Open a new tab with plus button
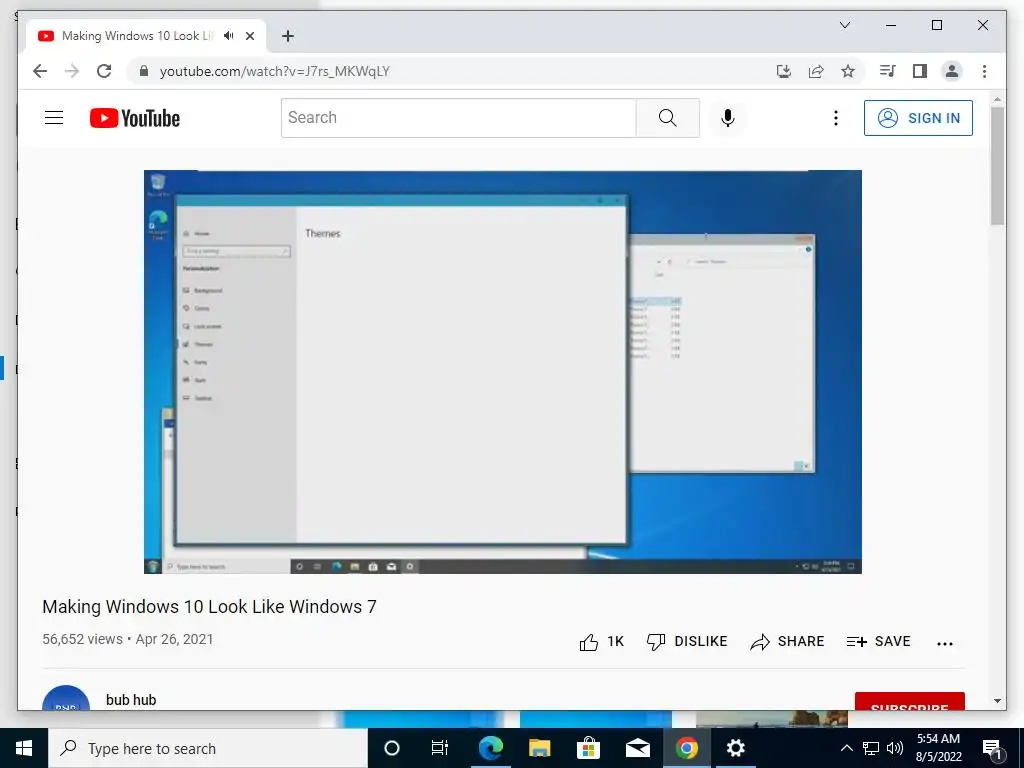 tap(288, 36)
